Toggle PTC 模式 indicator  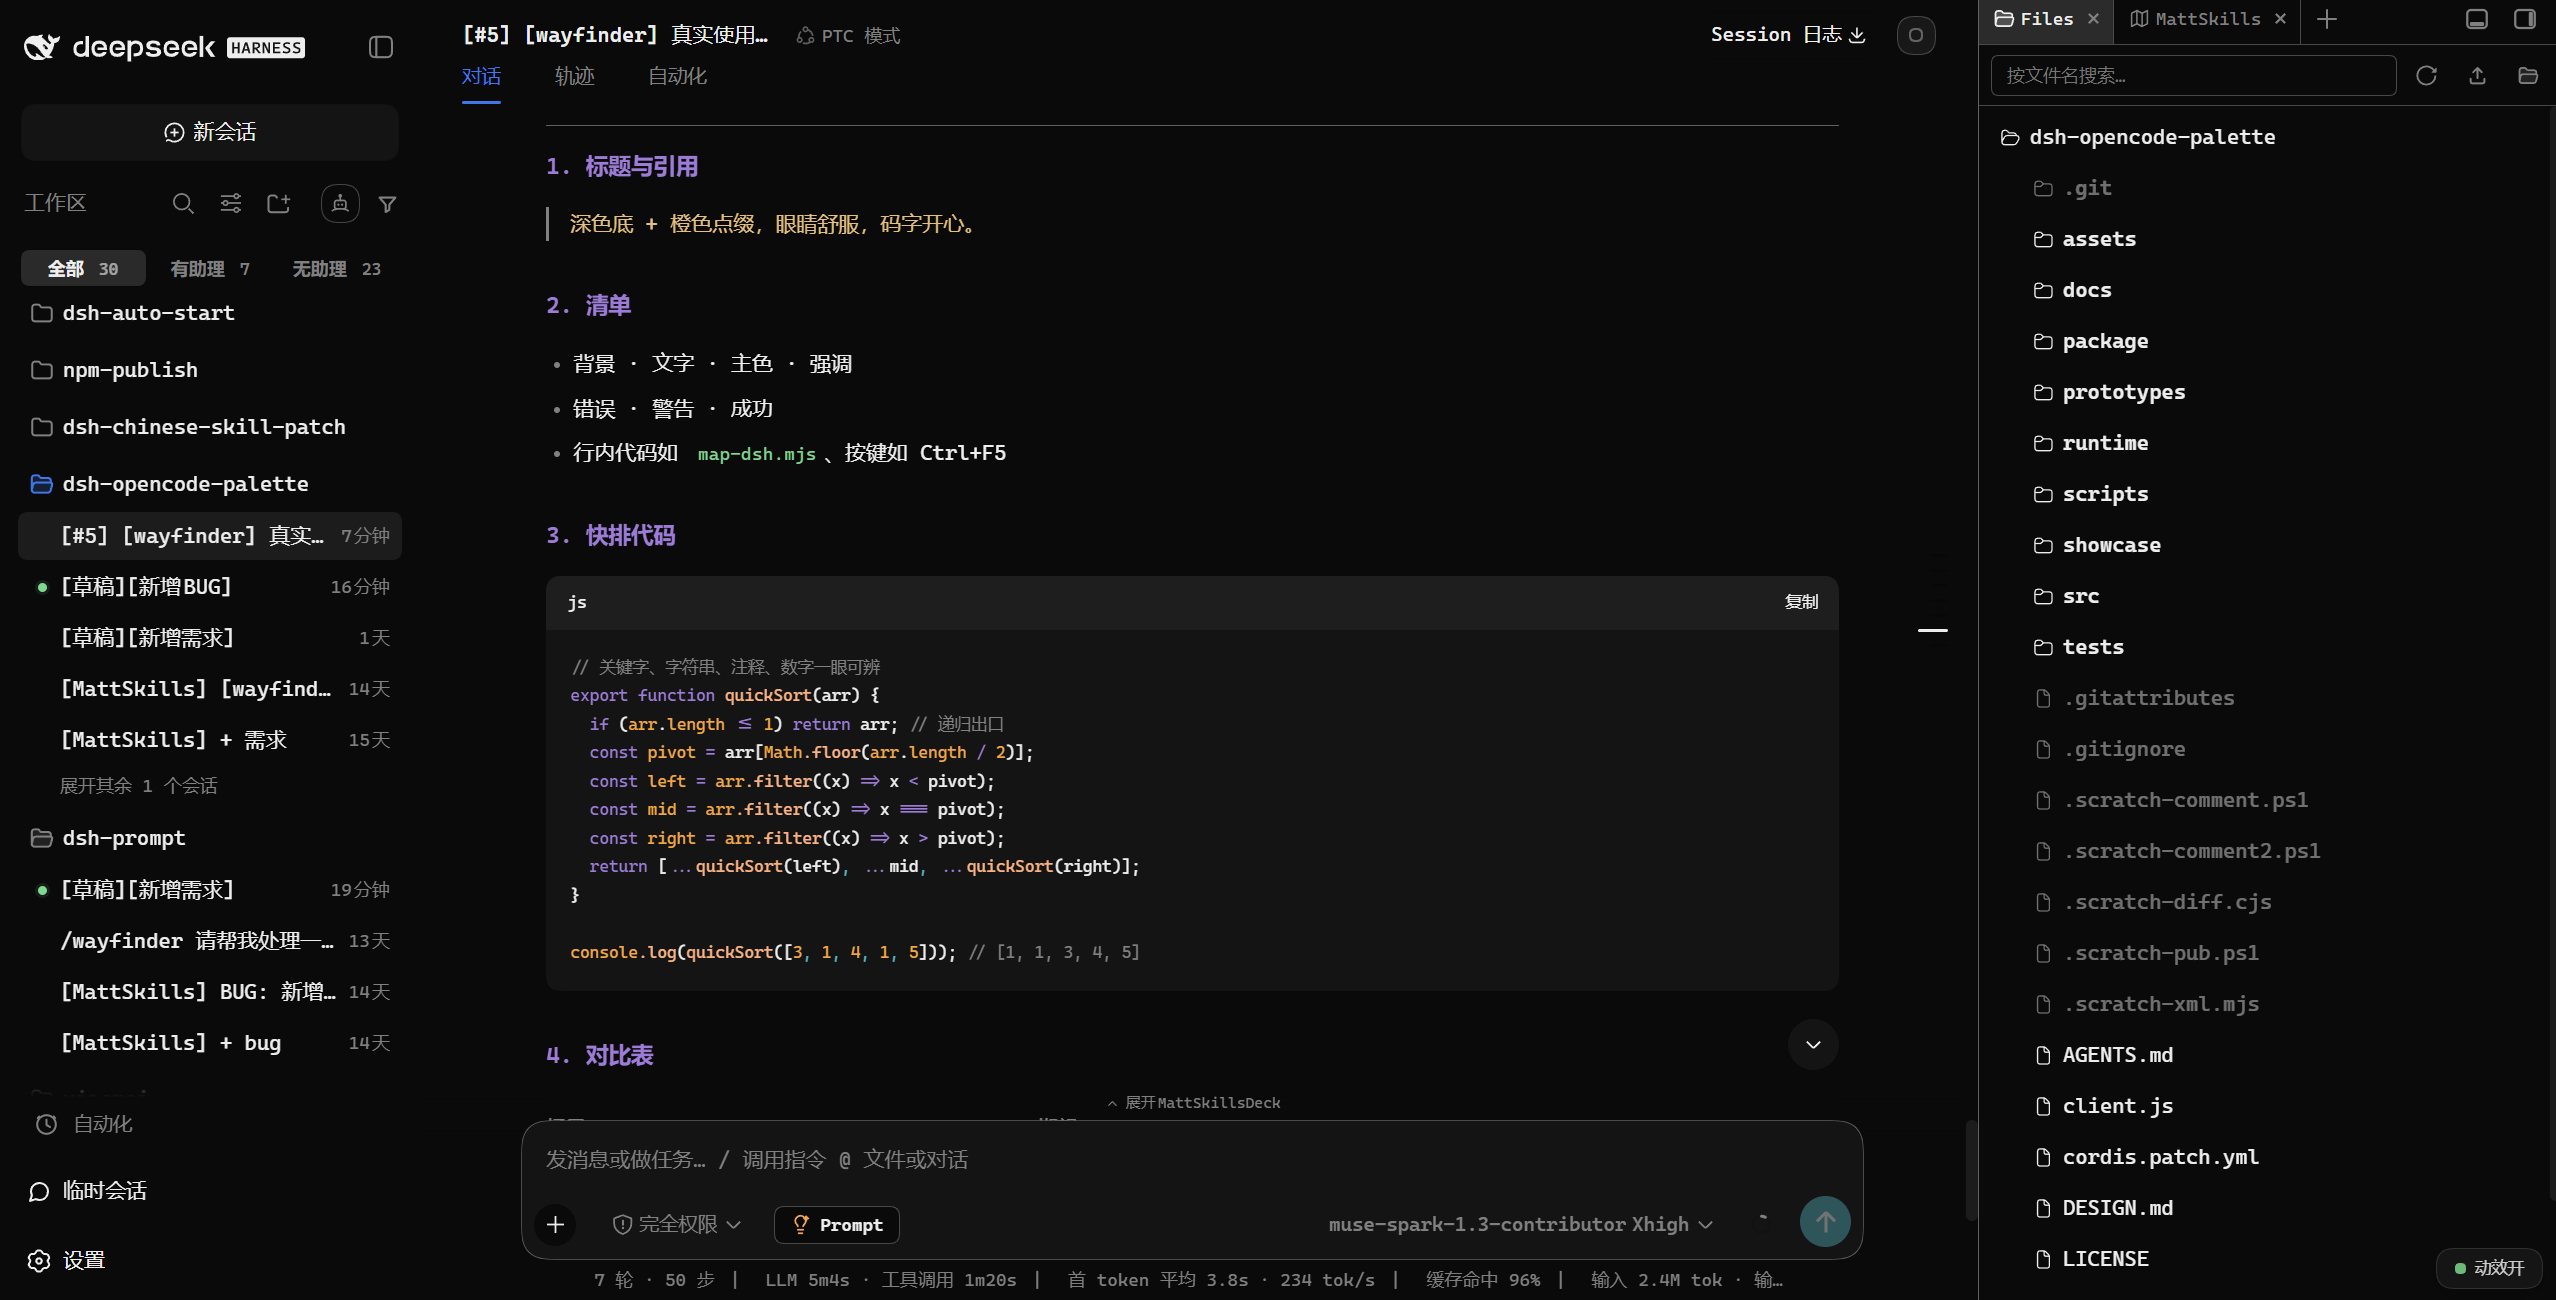[848, 36]
